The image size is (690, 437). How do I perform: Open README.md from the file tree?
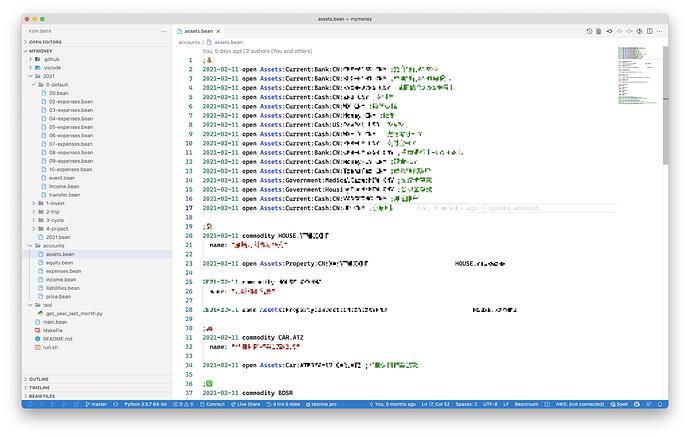(x=58, y=339)
